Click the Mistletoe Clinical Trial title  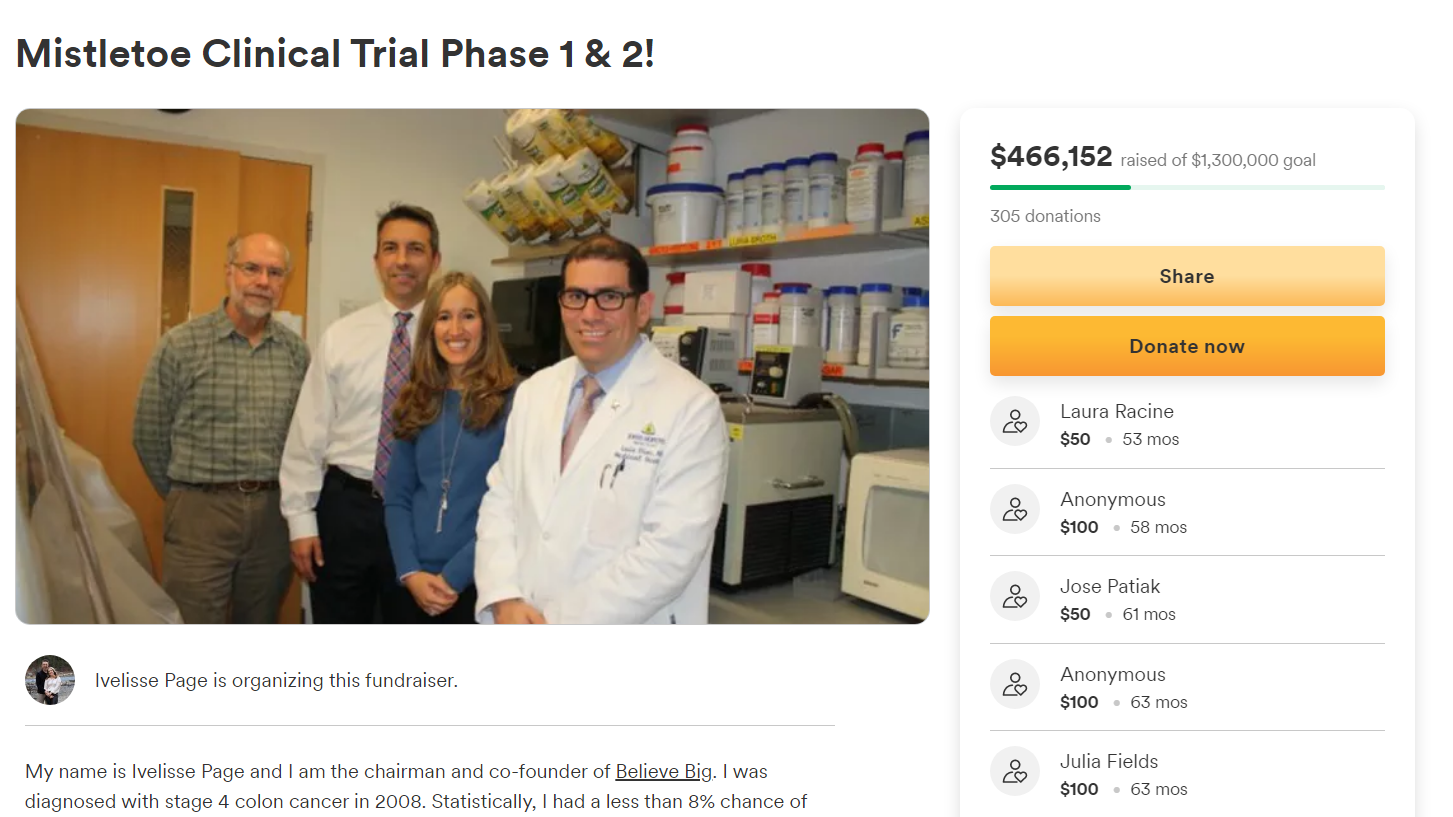tap(335, 53)
